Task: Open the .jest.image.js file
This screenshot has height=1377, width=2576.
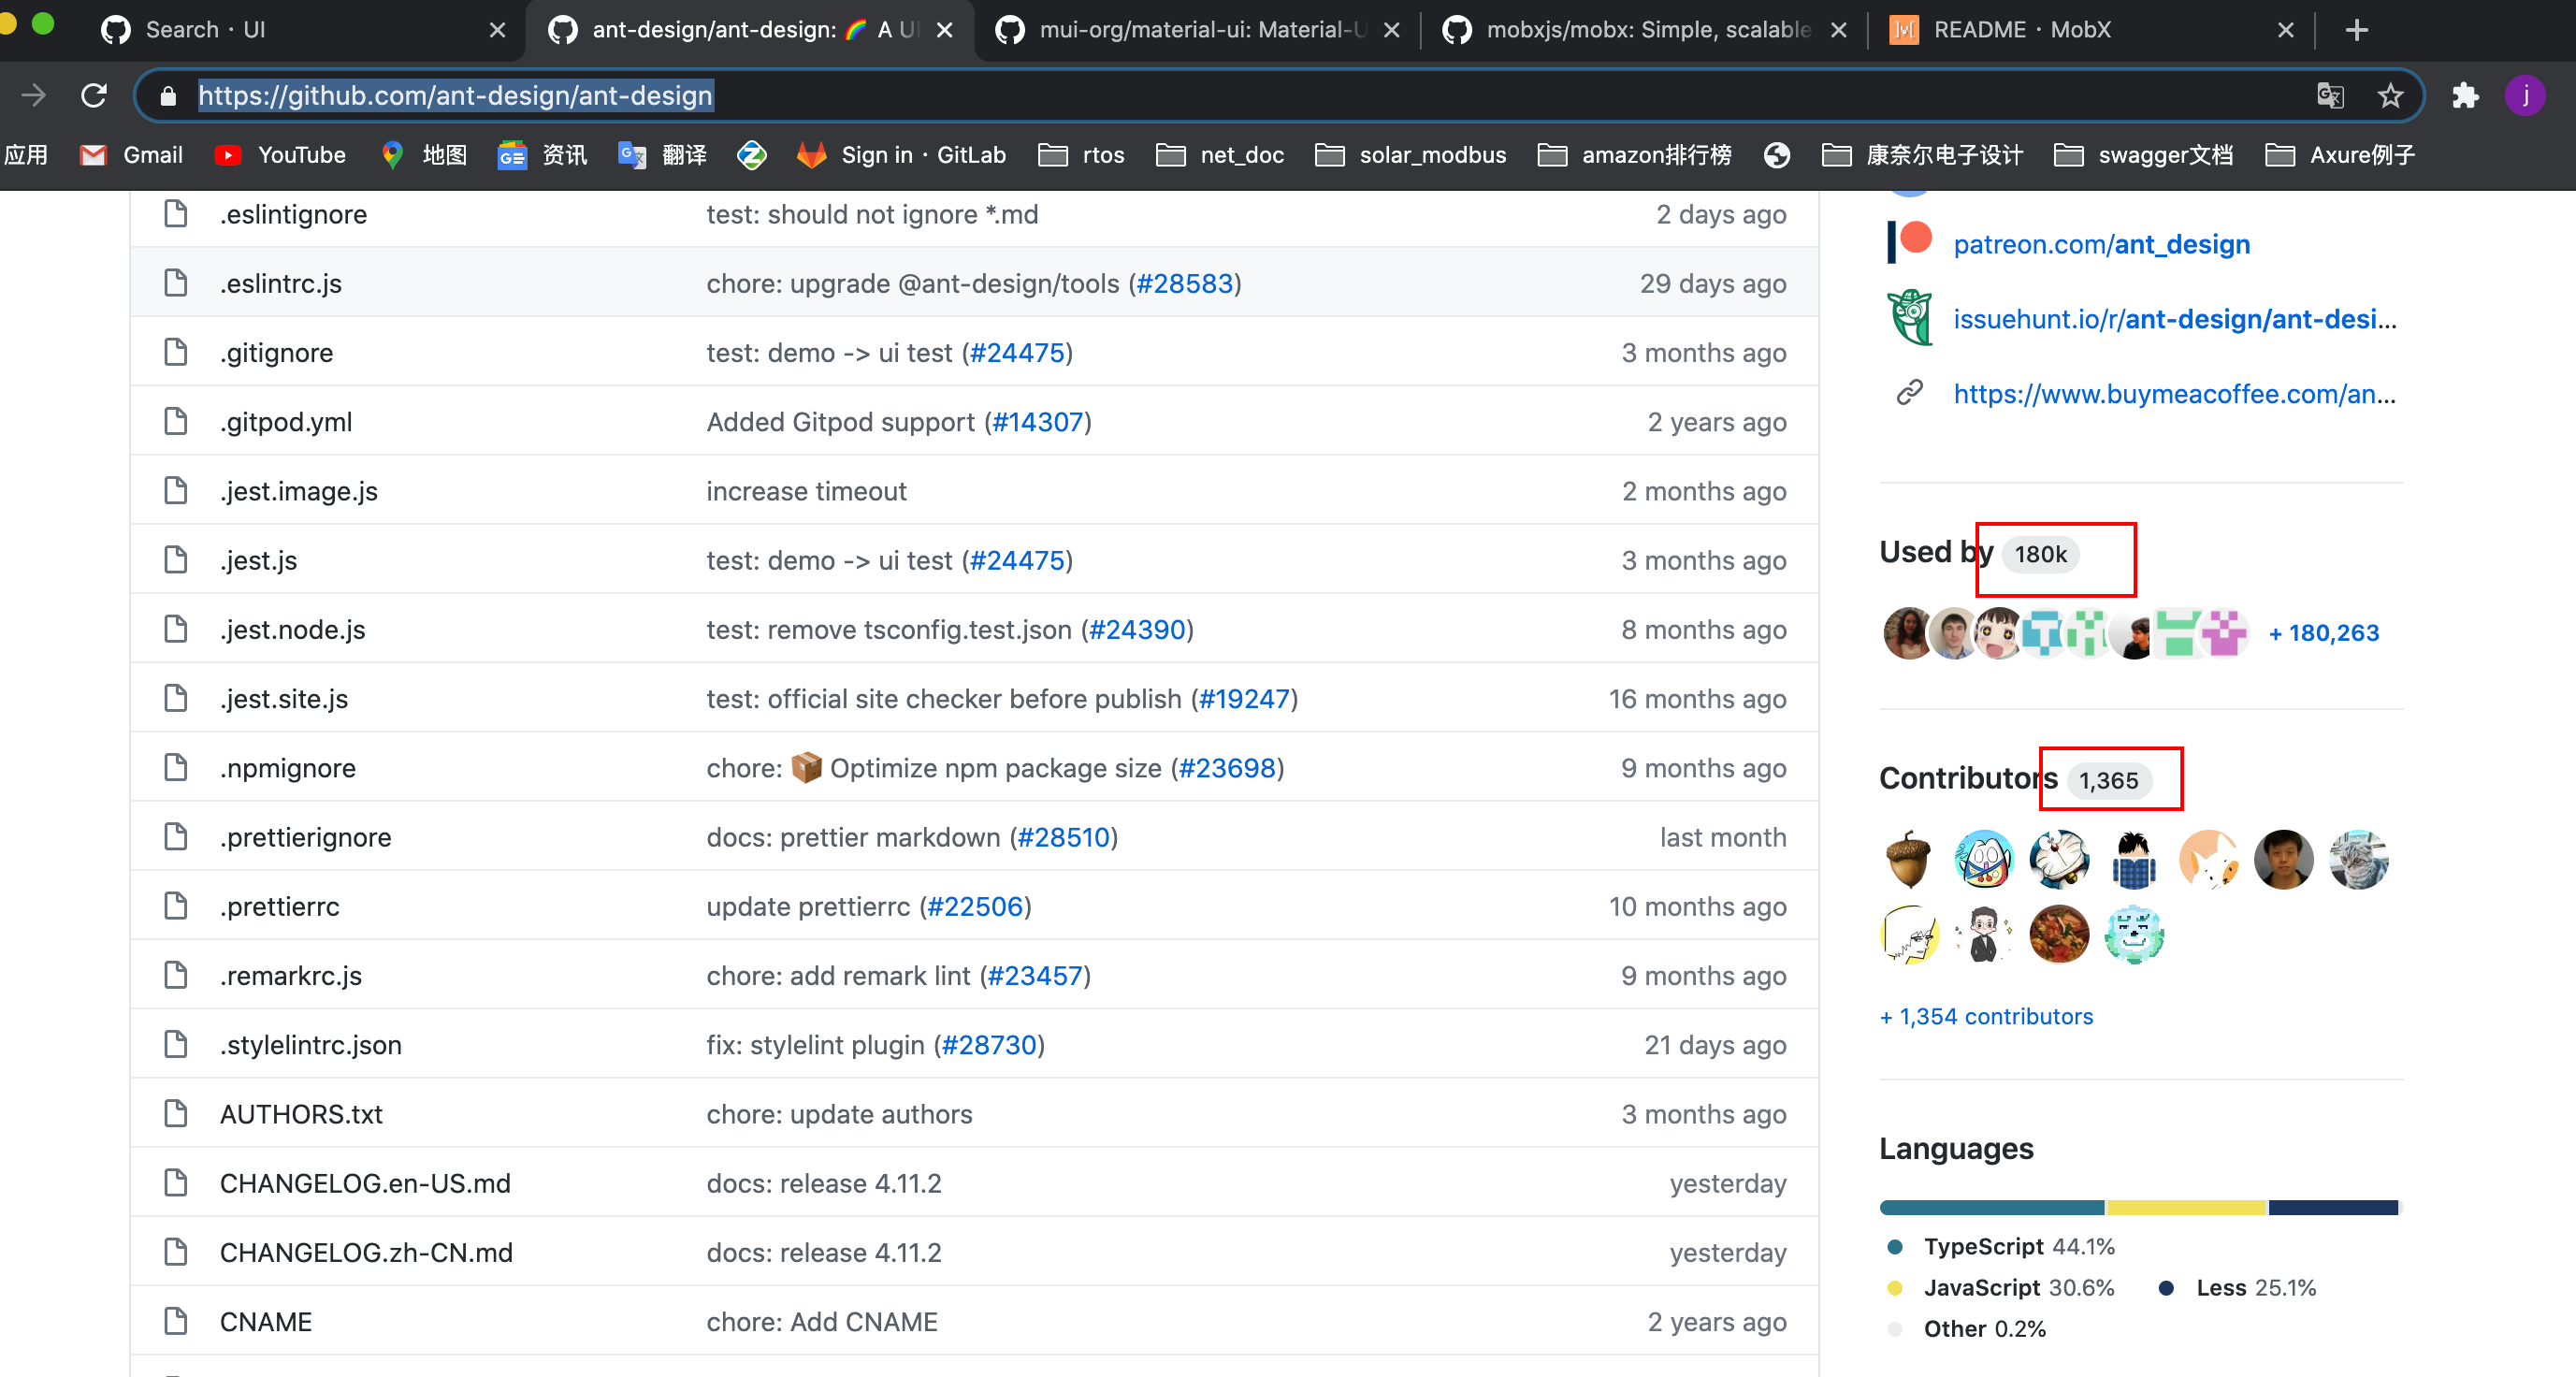Action: click(299, 491)
